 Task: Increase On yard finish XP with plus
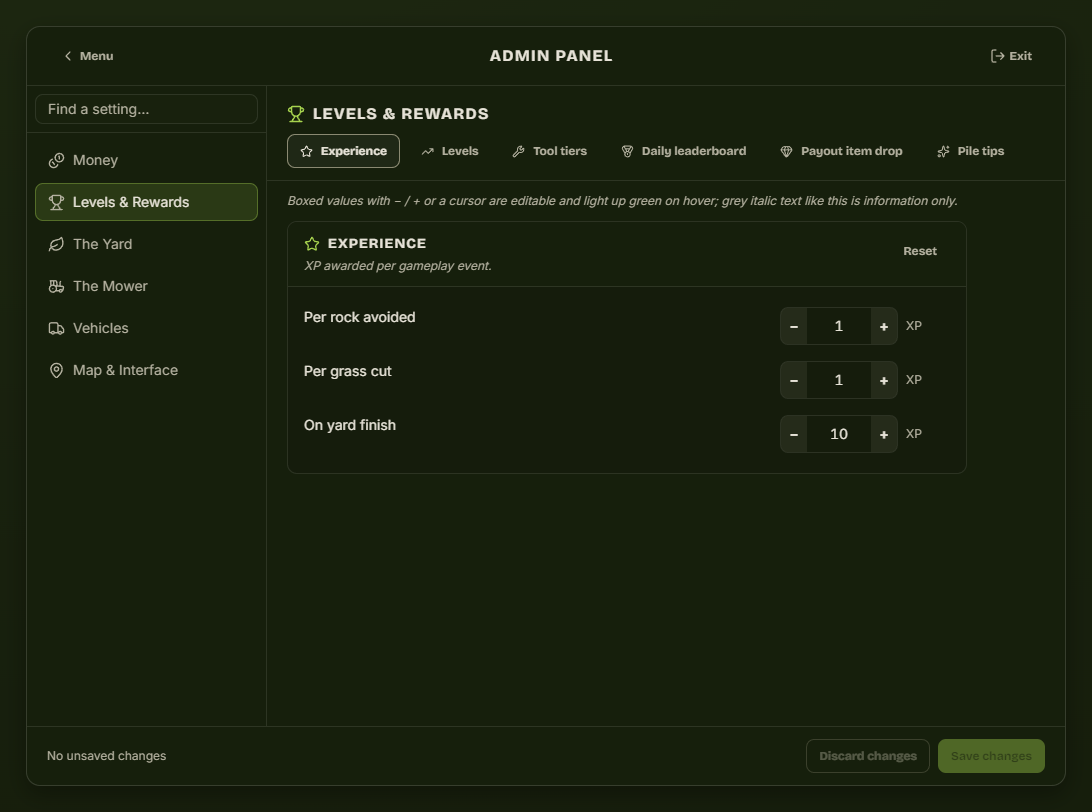884,435
